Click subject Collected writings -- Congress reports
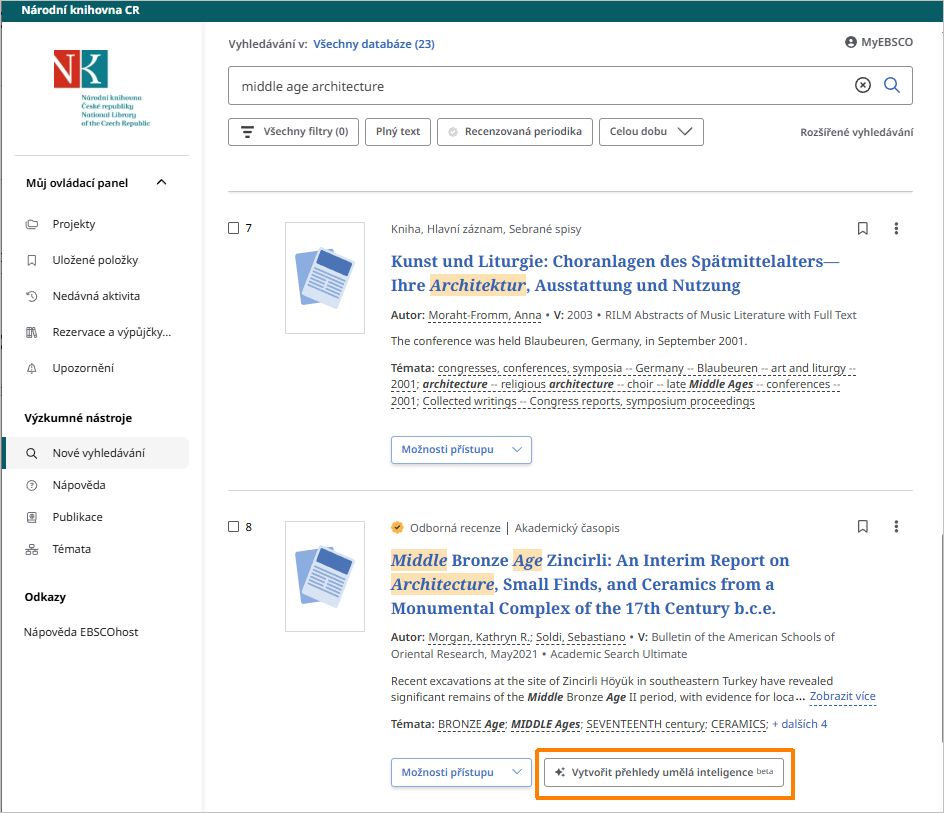This screenshot has width=944, height=813. pos(588,402)
